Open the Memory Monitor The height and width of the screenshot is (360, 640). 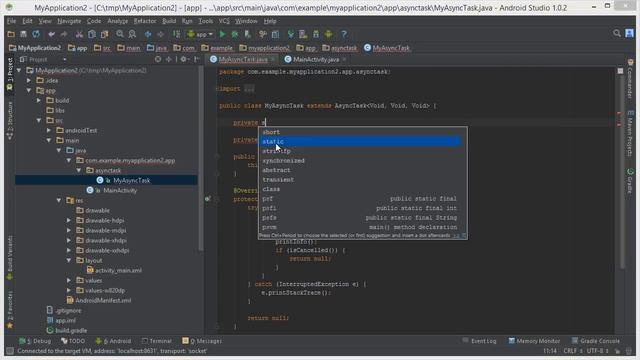[x=534, y=341]
